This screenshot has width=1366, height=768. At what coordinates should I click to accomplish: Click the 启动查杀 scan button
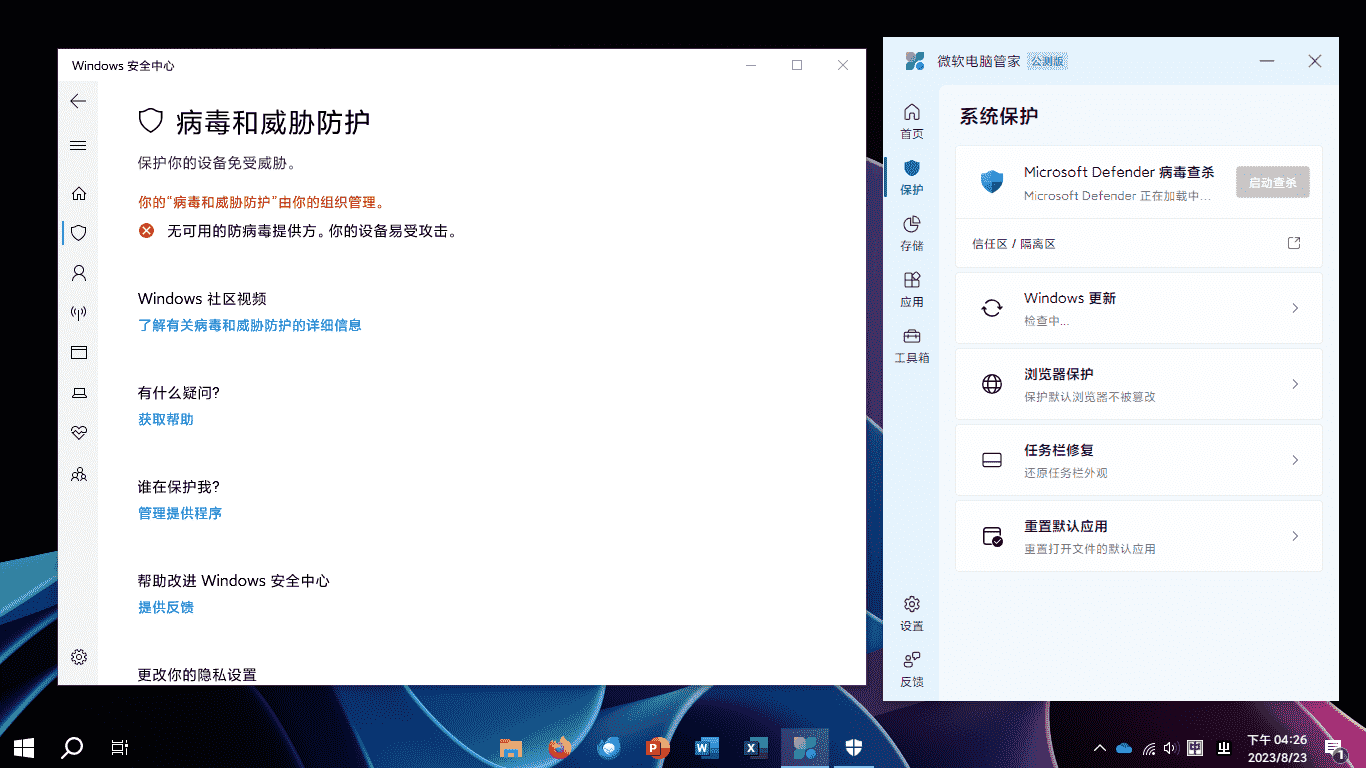click(1272, 182)
